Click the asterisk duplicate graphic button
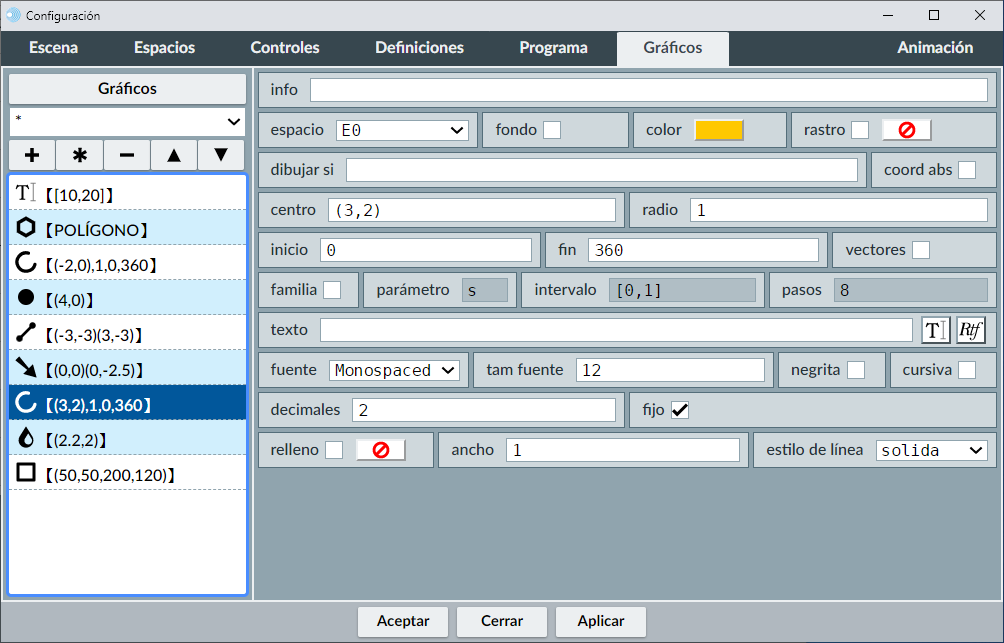The image size is (1004, 643). [x=80, y=155]
